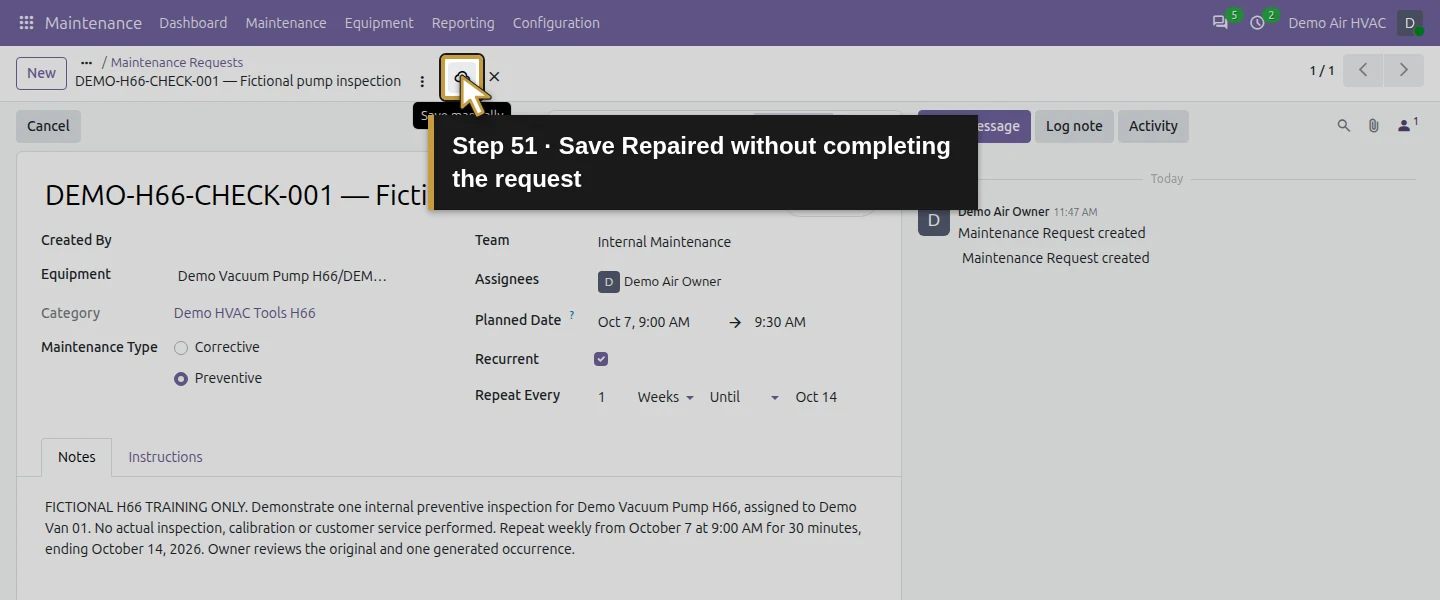The image size is (1440, 600).
Task: Go to the previous record arrow
Action: click(x=1363, y=70)
